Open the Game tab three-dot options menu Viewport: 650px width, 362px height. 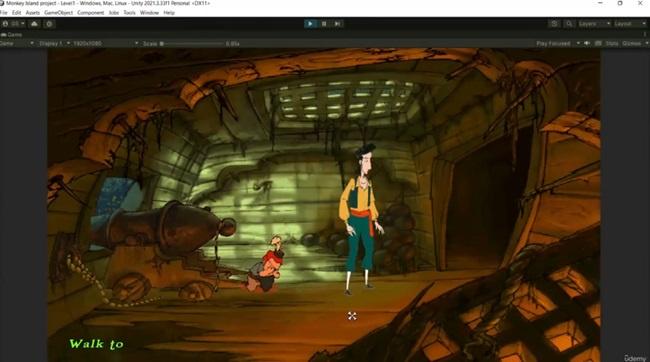click(645, 35)
